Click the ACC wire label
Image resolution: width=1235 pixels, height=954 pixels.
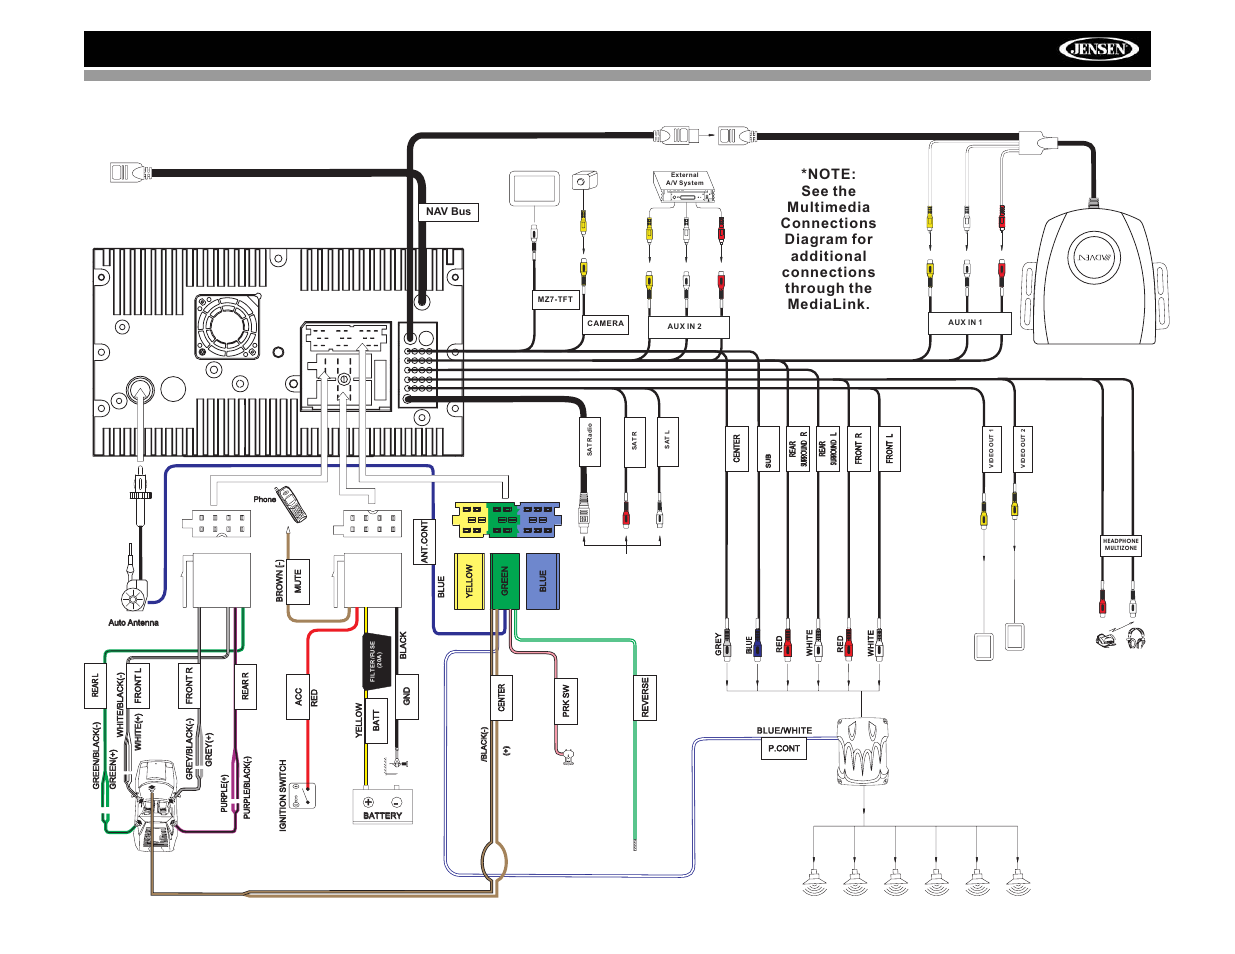click(298, 697)
